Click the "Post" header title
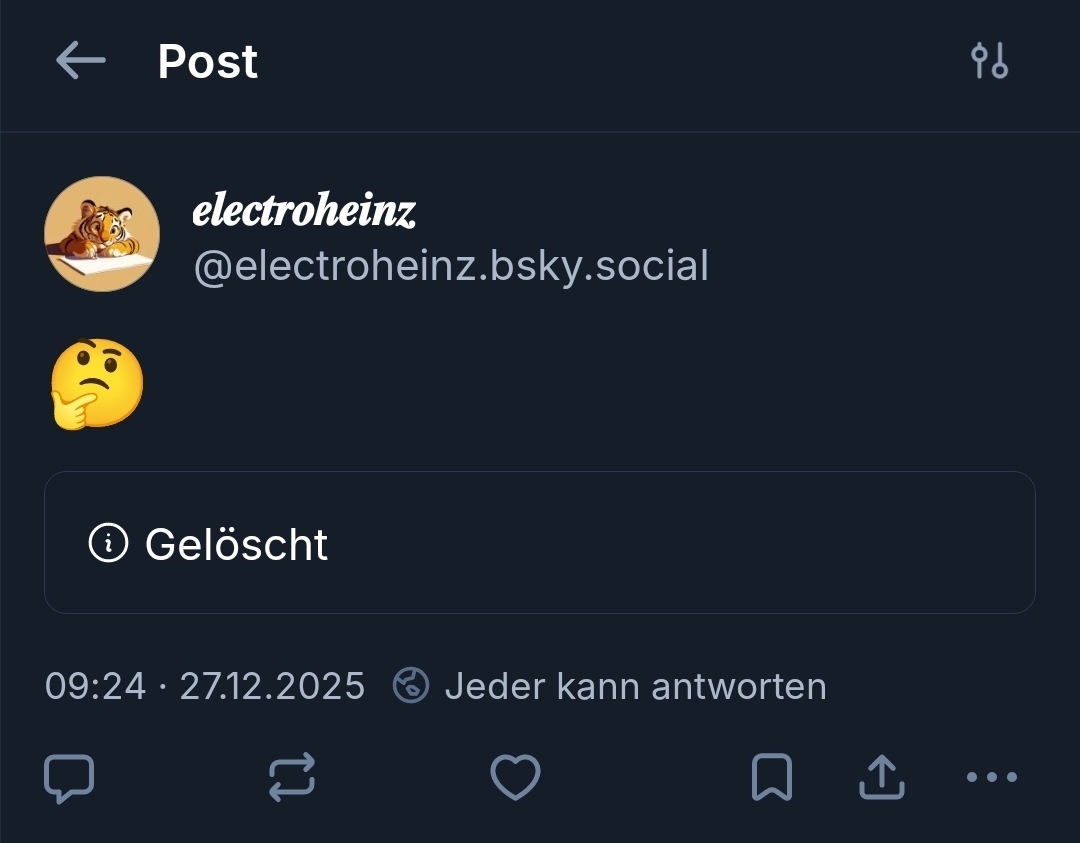The image size is (1080, 843). tap(208, 62)
